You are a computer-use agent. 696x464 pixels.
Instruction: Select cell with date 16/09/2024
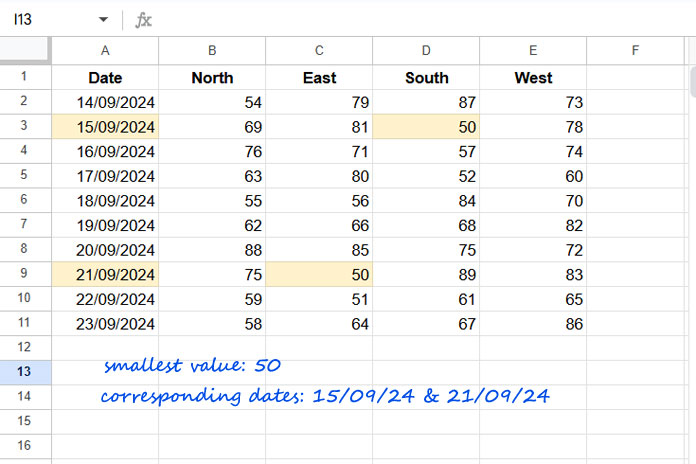click(105, 151)
